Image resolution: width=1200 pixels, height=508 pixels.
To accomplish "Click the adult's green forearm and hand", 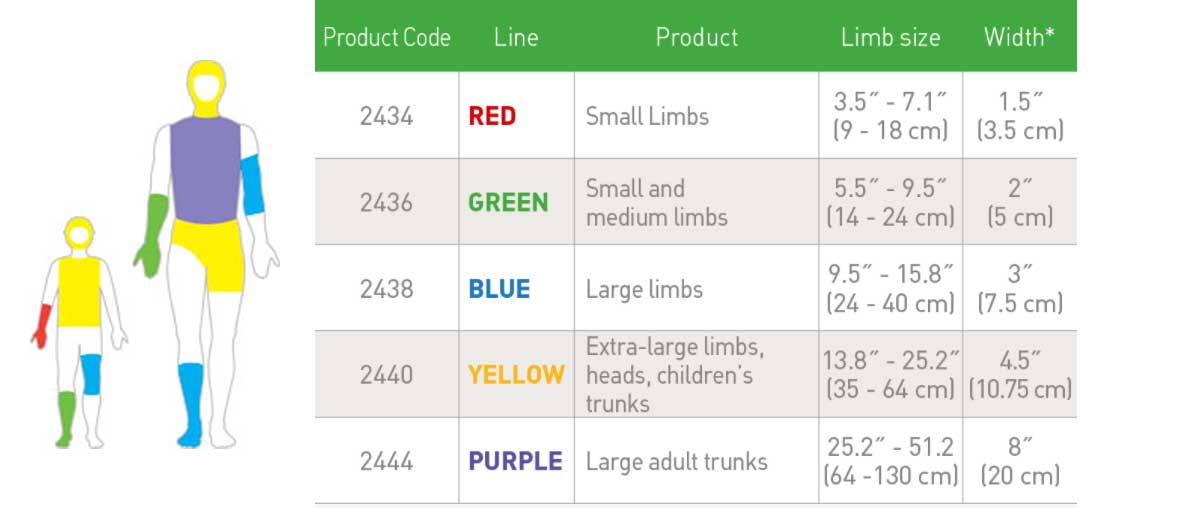I will click(x=153, y=235).
